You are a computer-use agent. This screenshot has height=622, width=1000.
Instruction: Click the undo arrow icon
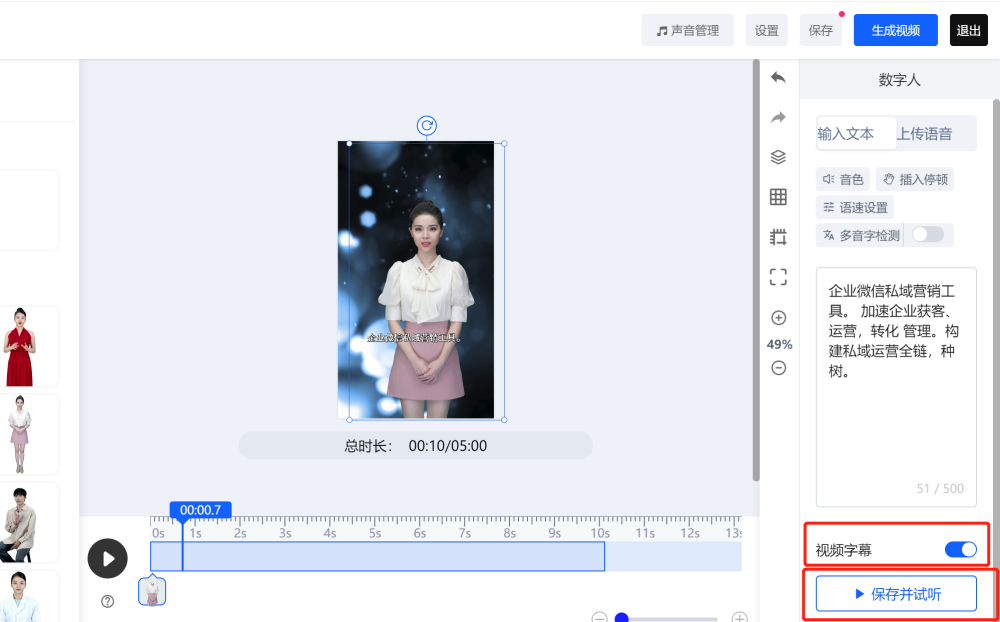coord(778,77)
